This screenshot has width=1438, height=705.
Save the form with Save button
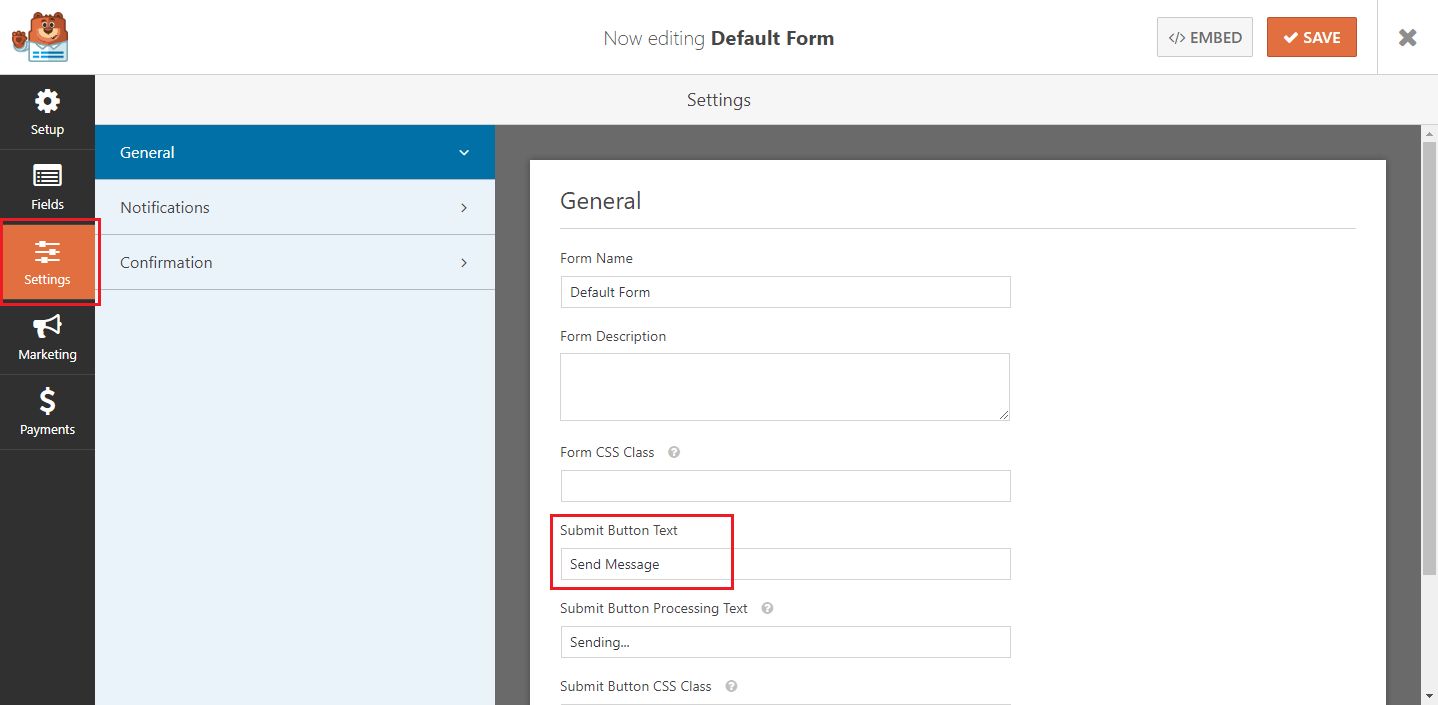point(1311,37)
